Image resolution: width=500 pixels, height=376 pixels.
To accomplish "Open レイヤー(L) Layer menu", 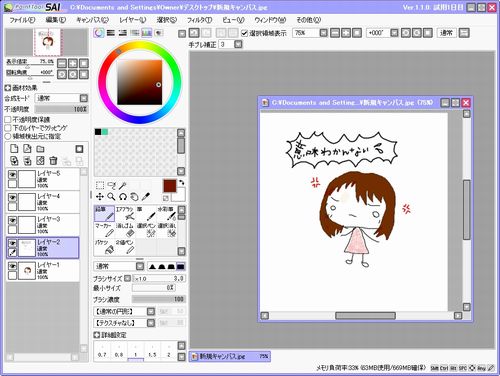I will [x=133, y=20].
